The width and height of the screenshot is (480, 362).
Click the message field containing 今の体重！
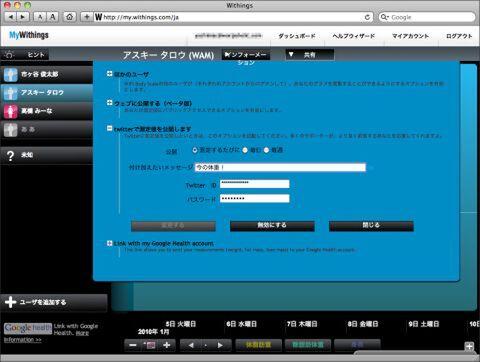280,167
